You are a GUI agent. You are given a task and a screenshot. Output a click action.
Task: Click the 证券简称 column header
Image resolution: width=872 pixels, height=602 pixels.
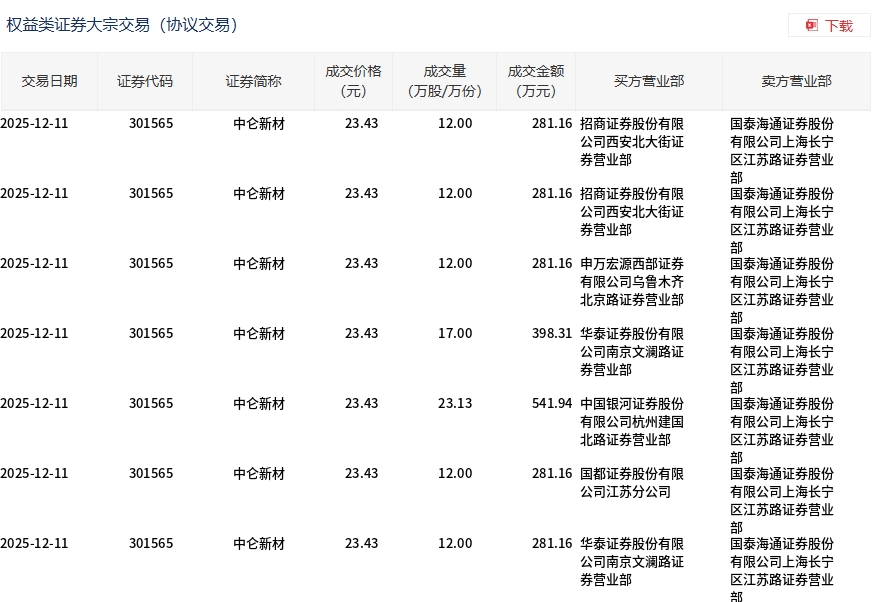253,81
